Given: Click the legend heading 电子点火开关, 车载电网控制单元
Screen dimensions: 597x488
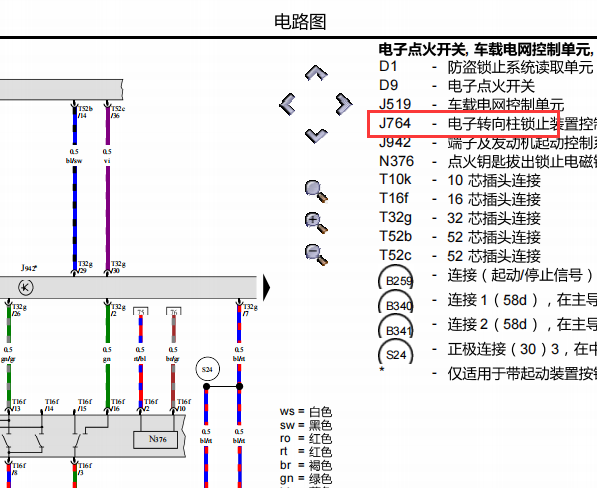Looking at the screenshot, I should [x=486, y=49].
